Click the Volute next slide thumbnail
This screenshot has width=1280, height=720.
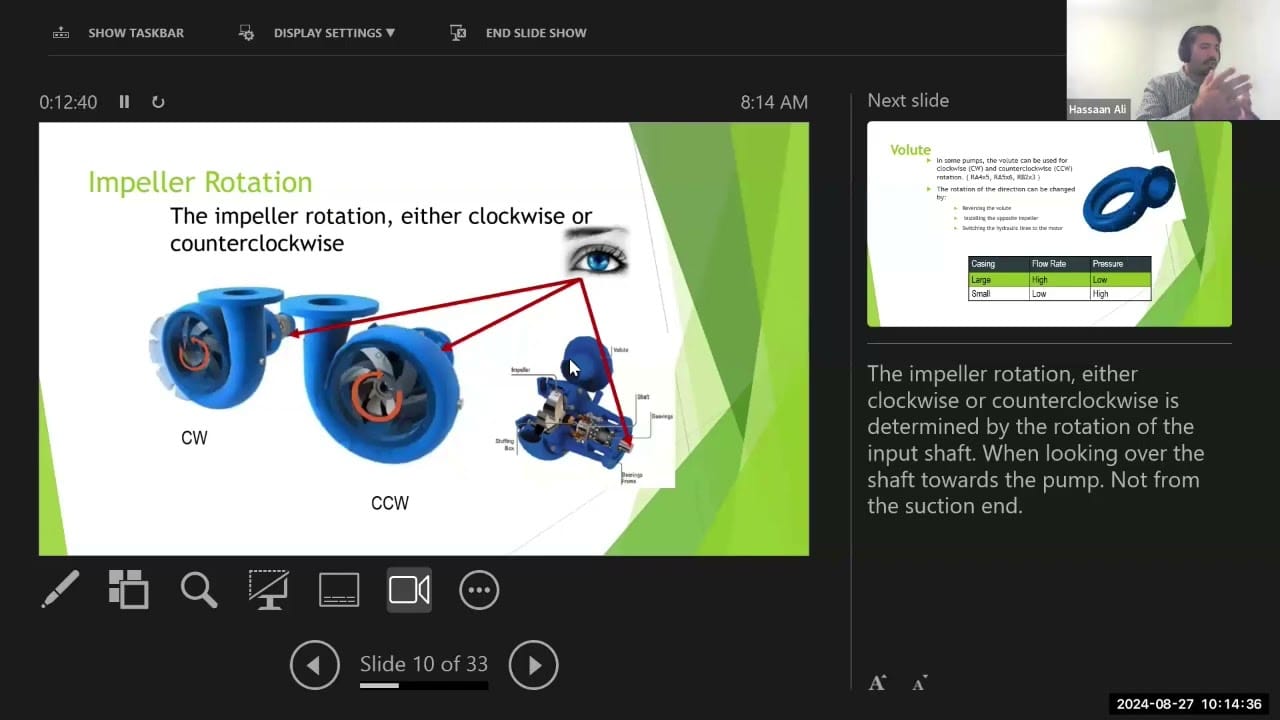pos(1049,224)
